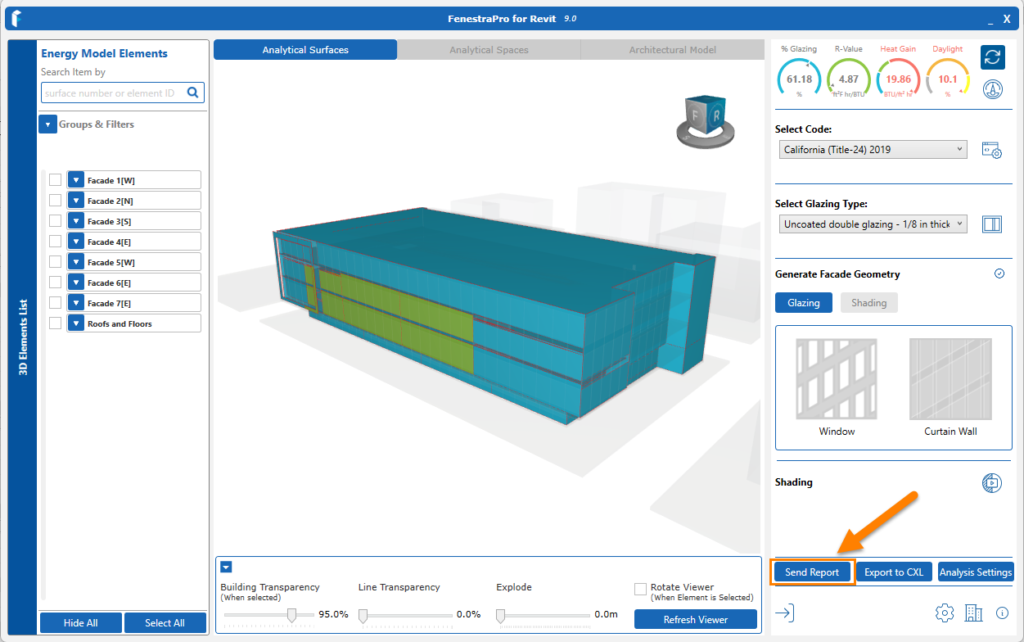Select the Shading geometry tab
Viewport: 1024px width, 642px height.
point(869,302)
